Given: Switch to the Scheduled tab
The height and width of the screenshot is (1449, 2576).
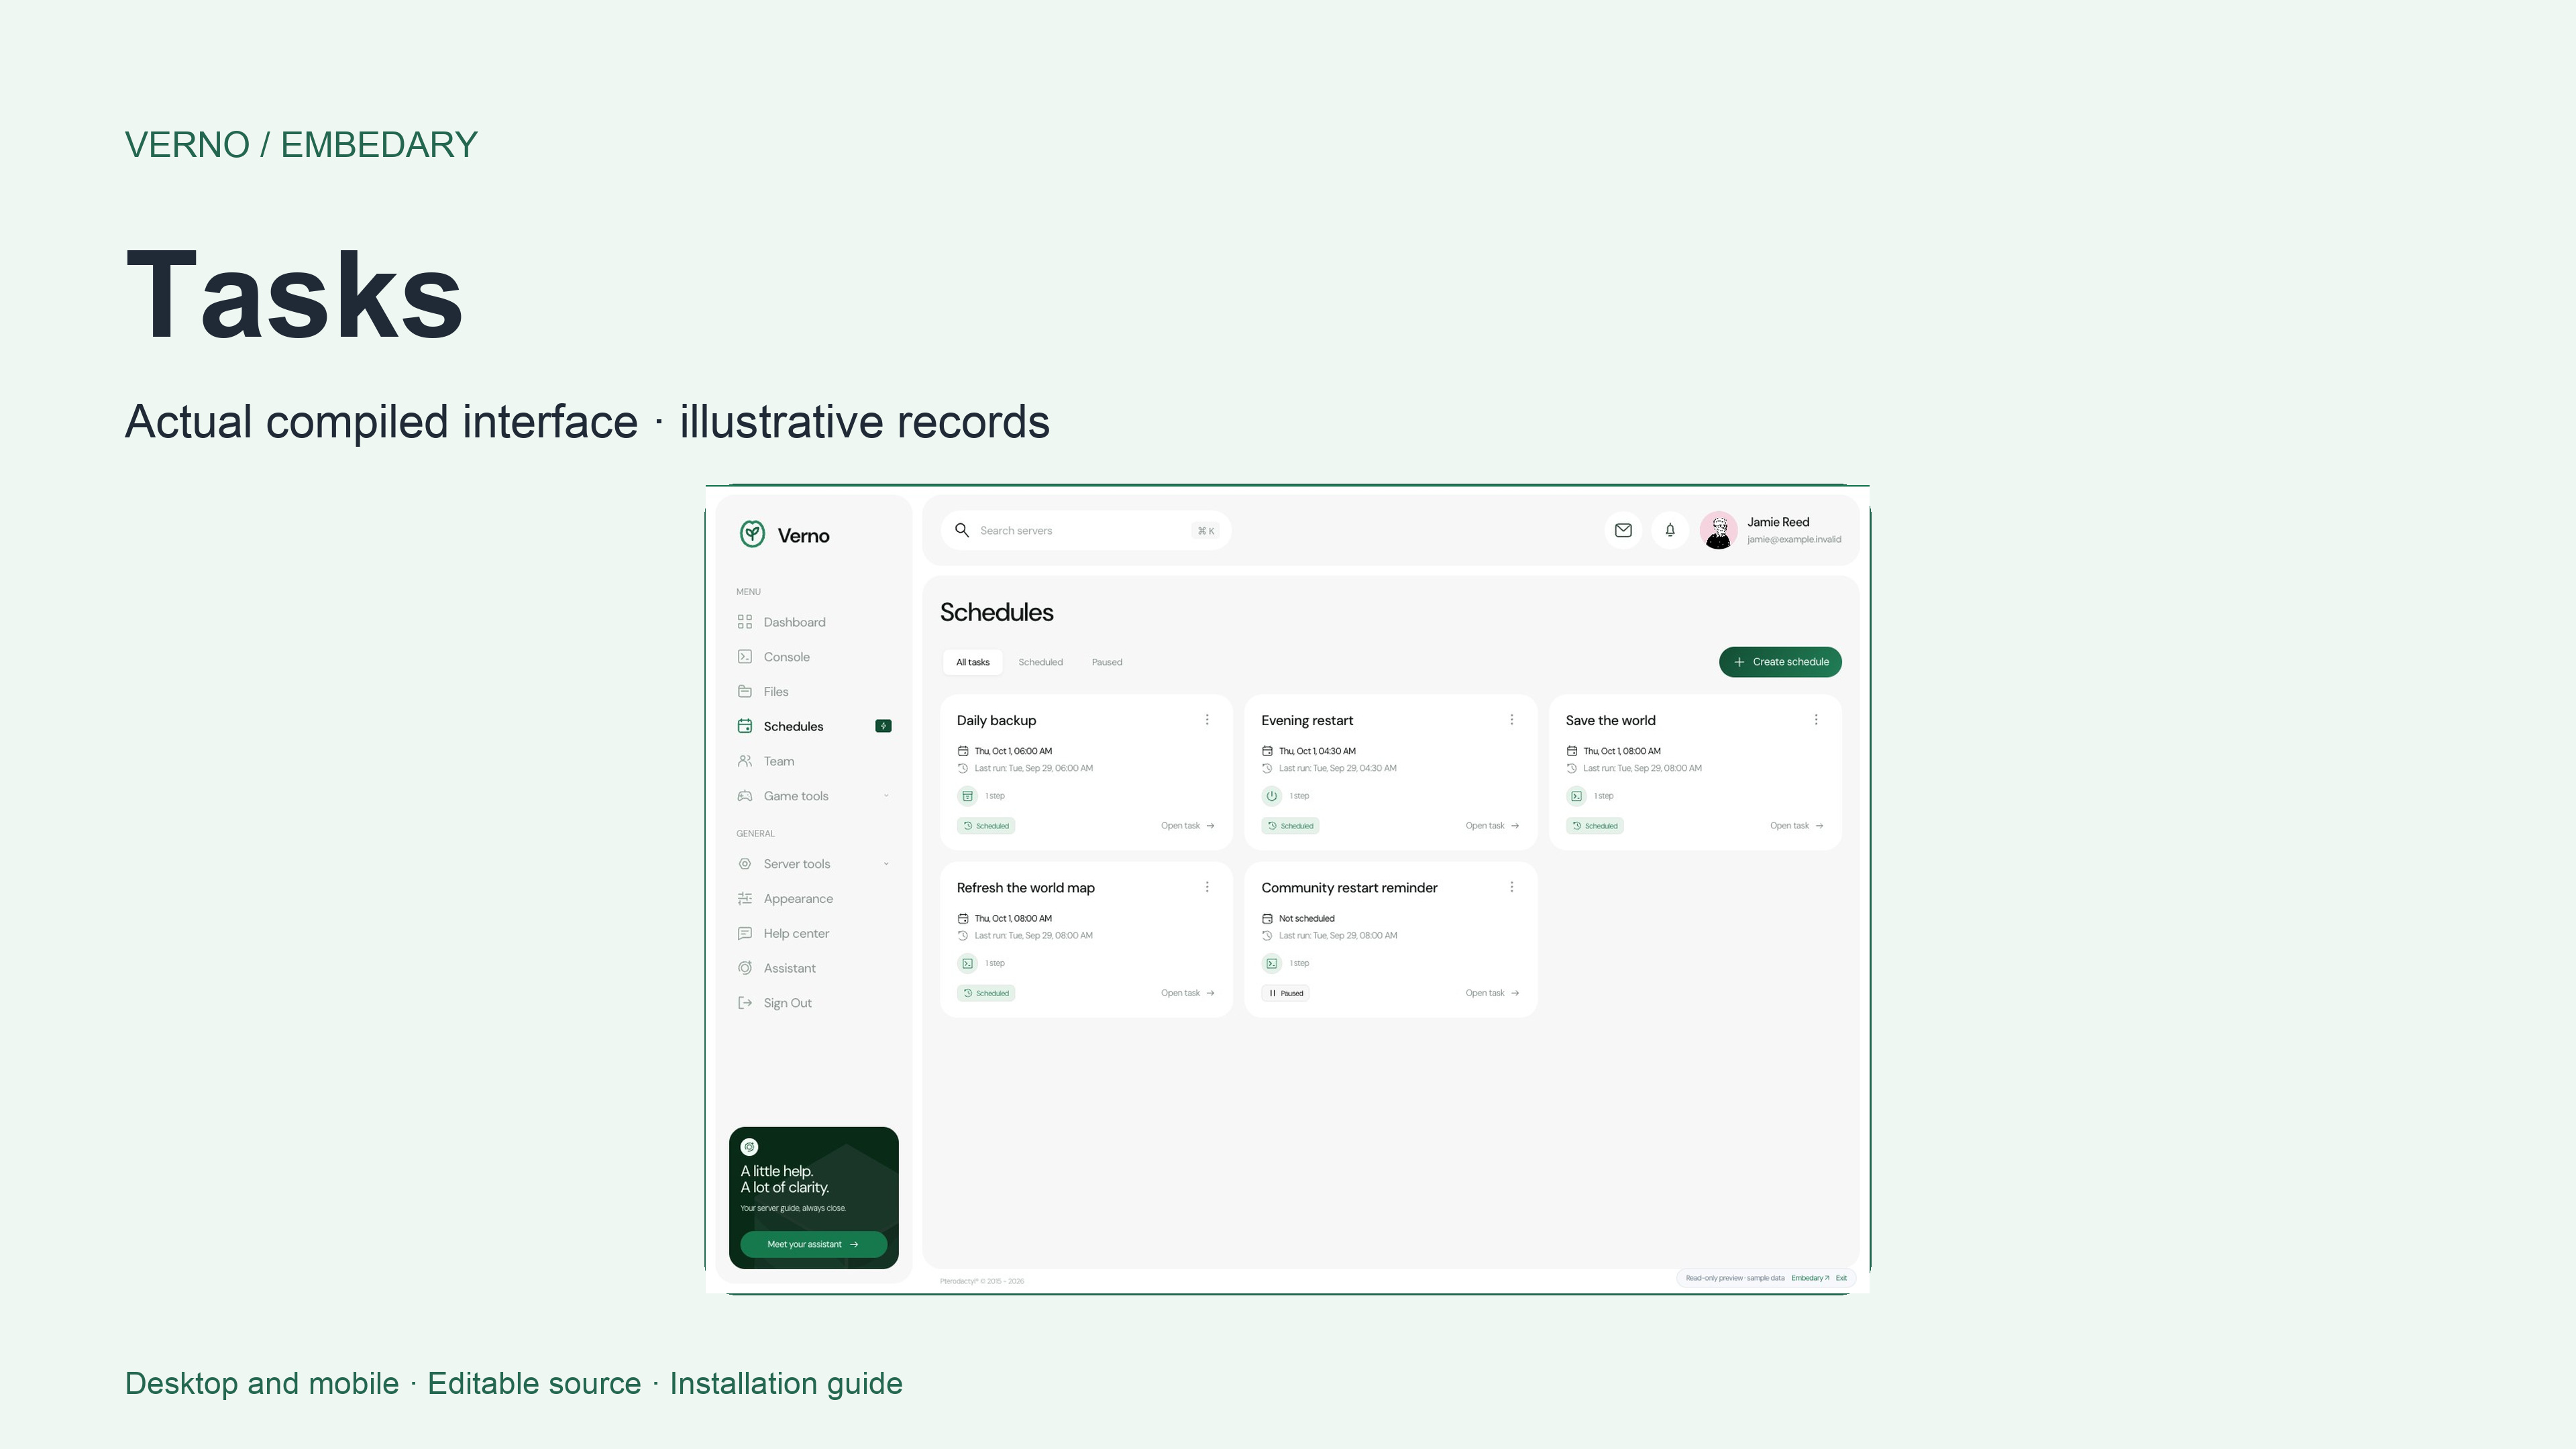Looking at the screenshot, I should point(1040,662).
